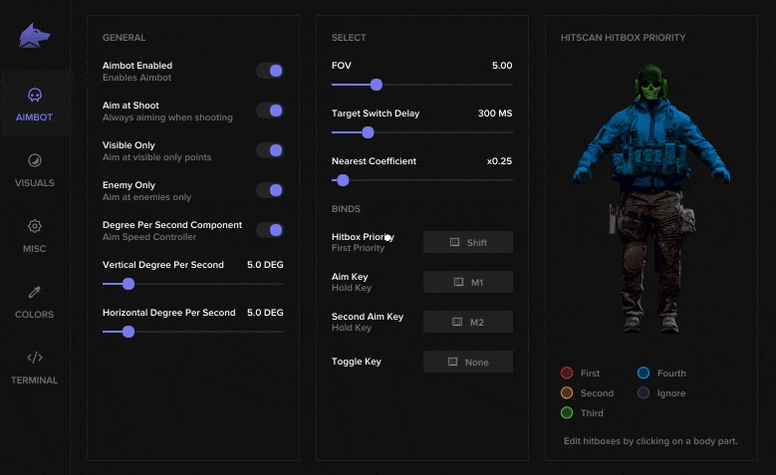The image size is (776, 475).
Task: Click the green head hitbox on model
Action: coord(651,83)
